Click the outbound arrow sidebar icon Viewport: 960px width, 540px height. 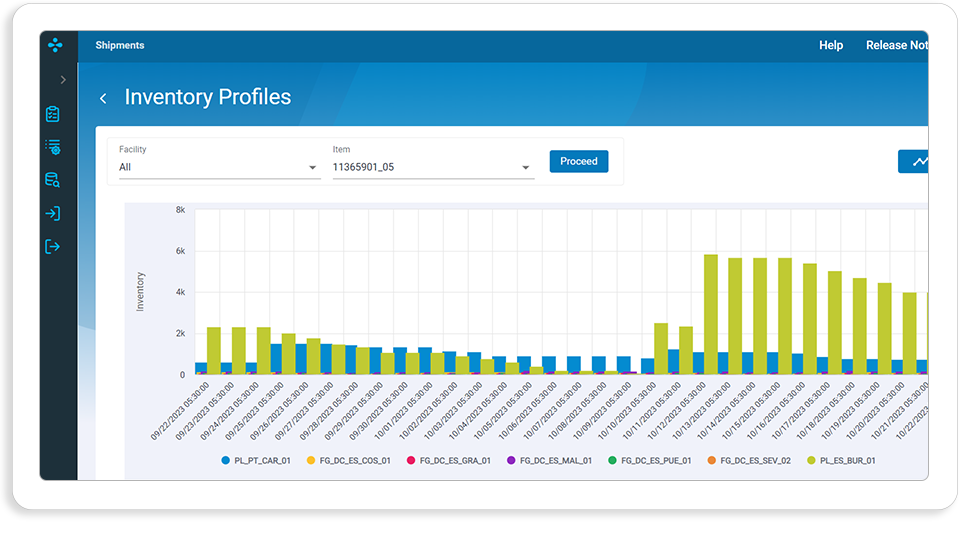(53, 247)
